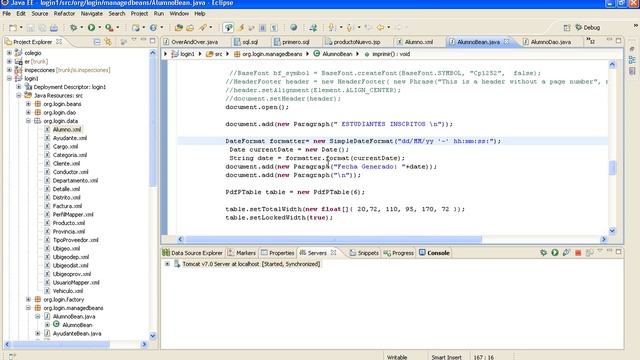Screen dimensions: 640x360
Task: Click the Start server in profile mode icon
Action: pyautogui.click(x=566, y=253)
